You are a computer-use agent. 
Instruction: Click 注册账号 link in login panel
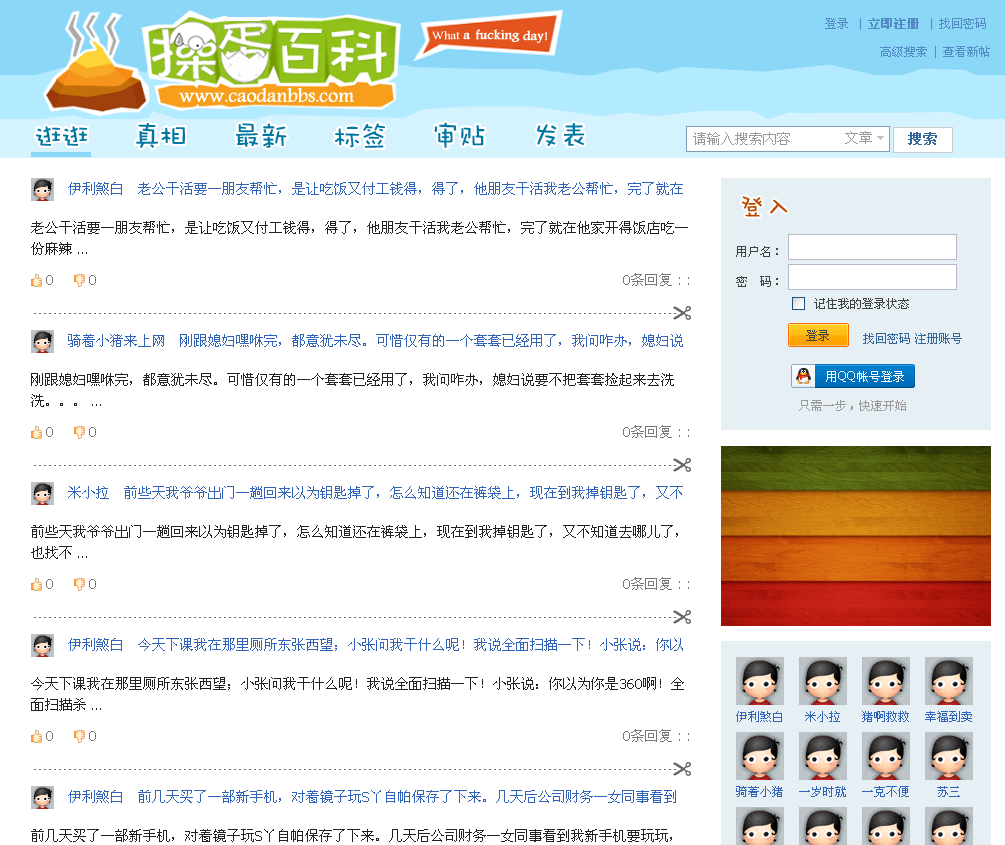click(x=938, y=339)
